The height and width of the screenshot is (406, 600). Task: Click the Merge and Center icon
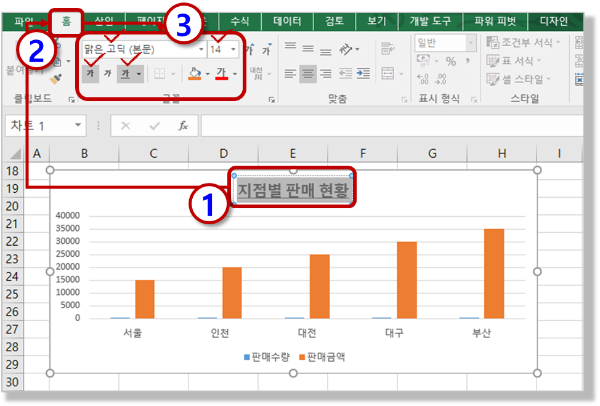point(388,73)
